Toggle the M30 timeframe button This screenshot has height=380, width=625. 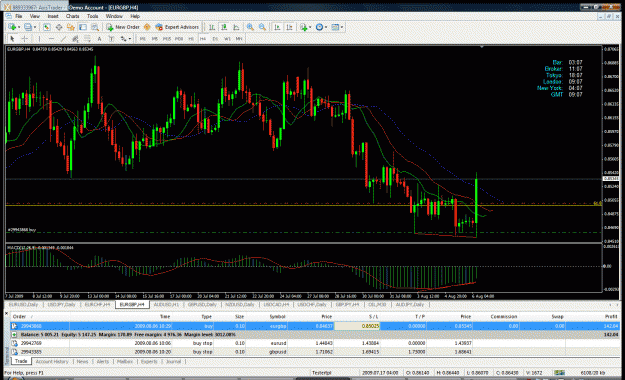click(179, 39)
